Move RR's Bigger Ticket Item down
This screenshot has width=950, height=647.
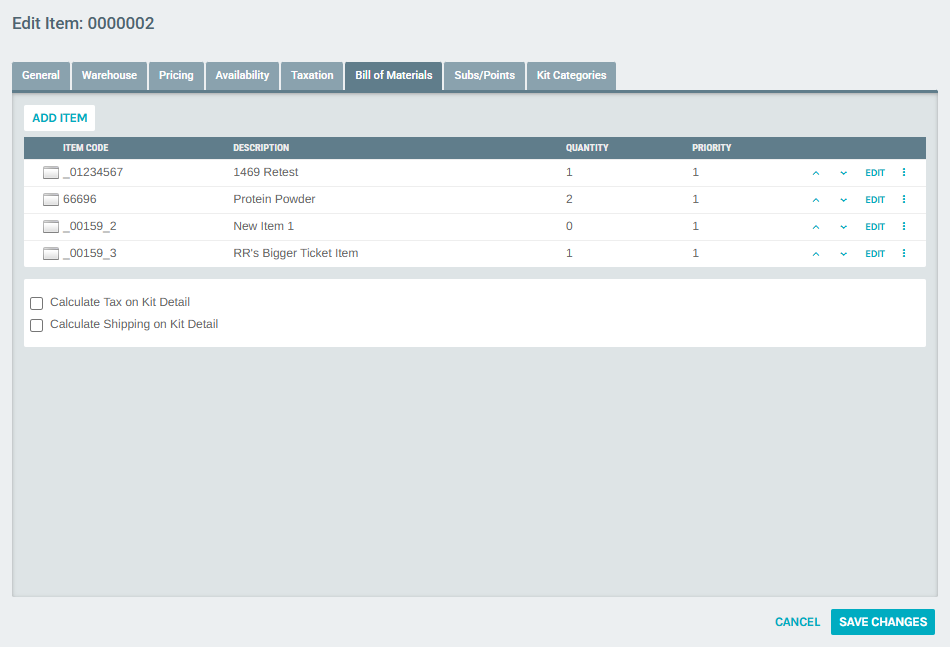pyautogui.click(x=843, y=253)
